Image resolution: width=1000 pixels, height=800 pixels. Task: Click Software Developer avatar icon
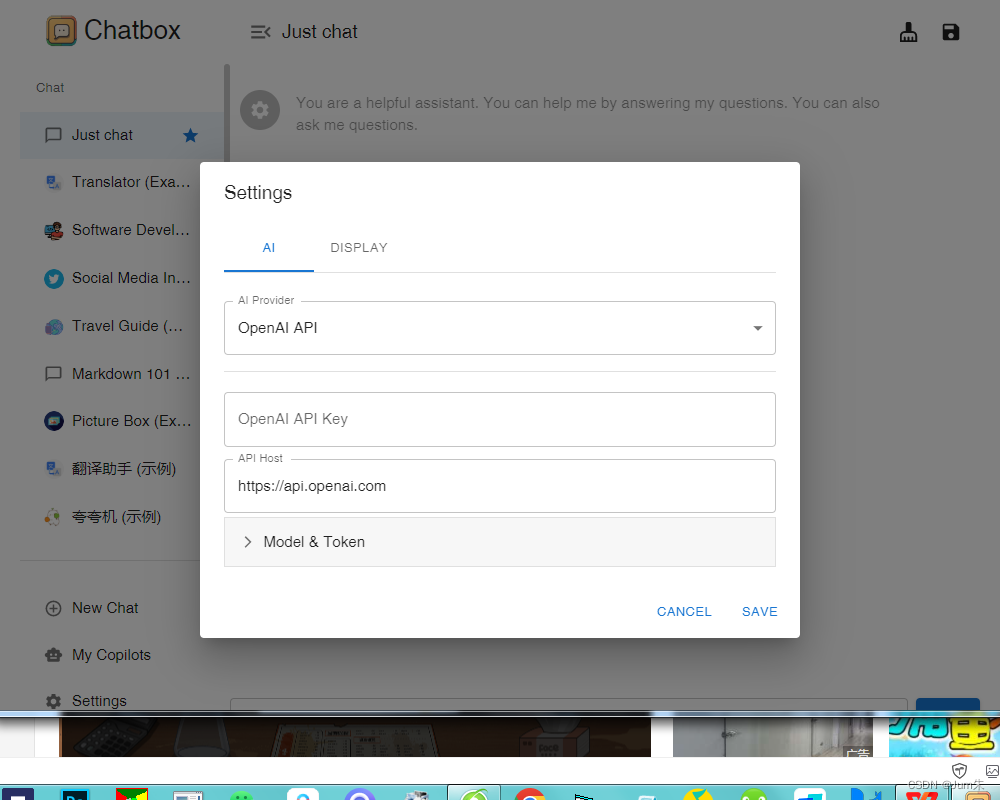[x=54, y=230]
